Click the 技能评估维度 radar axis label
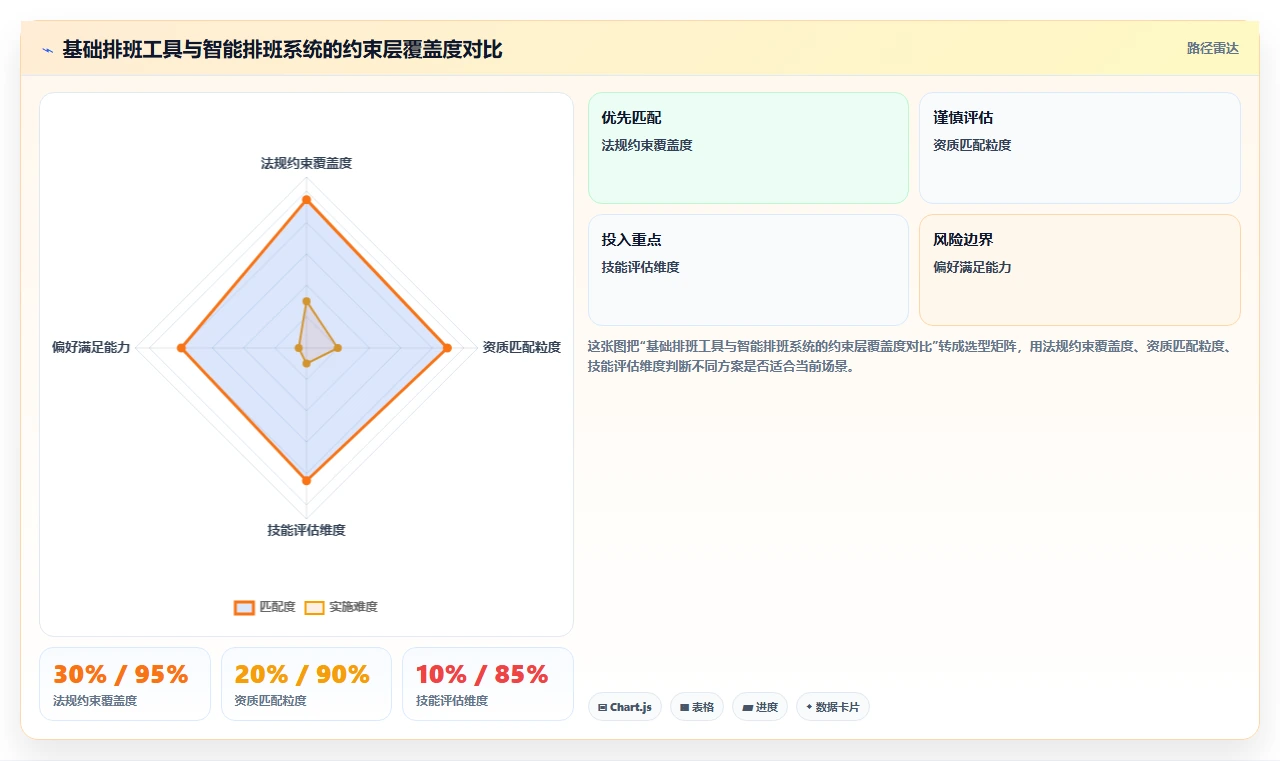 306,530
